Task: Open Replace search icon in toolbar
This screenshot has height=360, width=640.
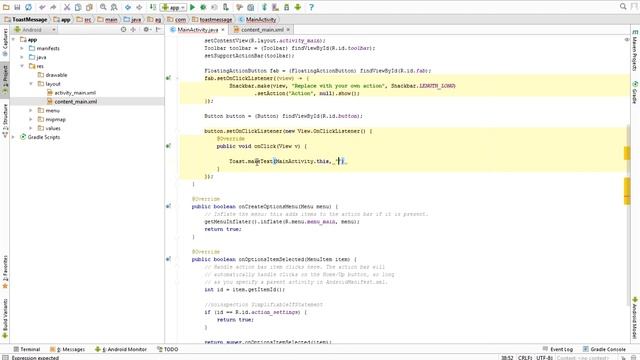Action: click(114, 7)
